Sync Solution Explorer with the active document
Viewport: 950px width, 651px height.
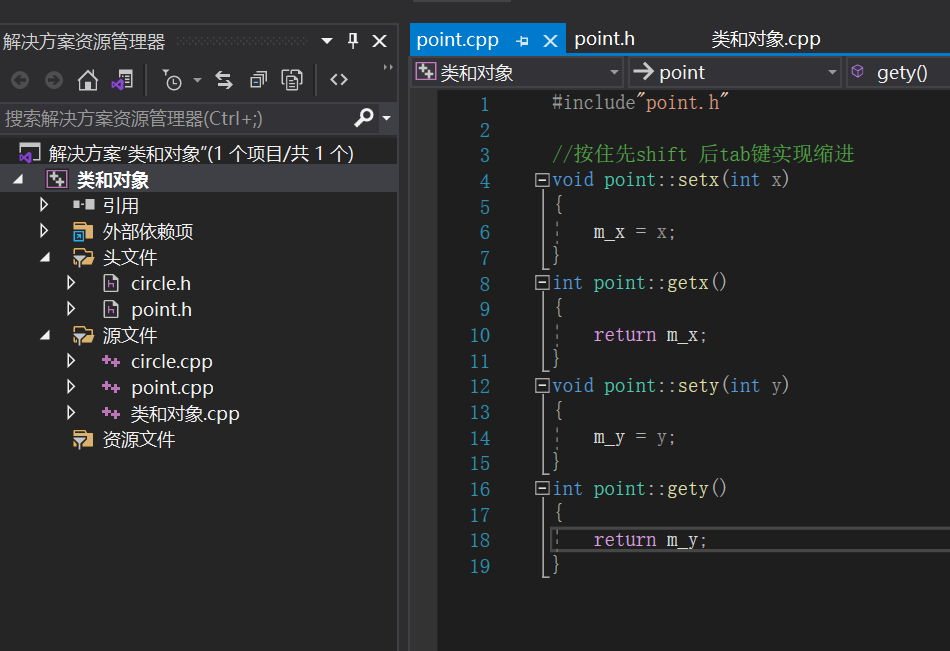click(x=224, y=79)
